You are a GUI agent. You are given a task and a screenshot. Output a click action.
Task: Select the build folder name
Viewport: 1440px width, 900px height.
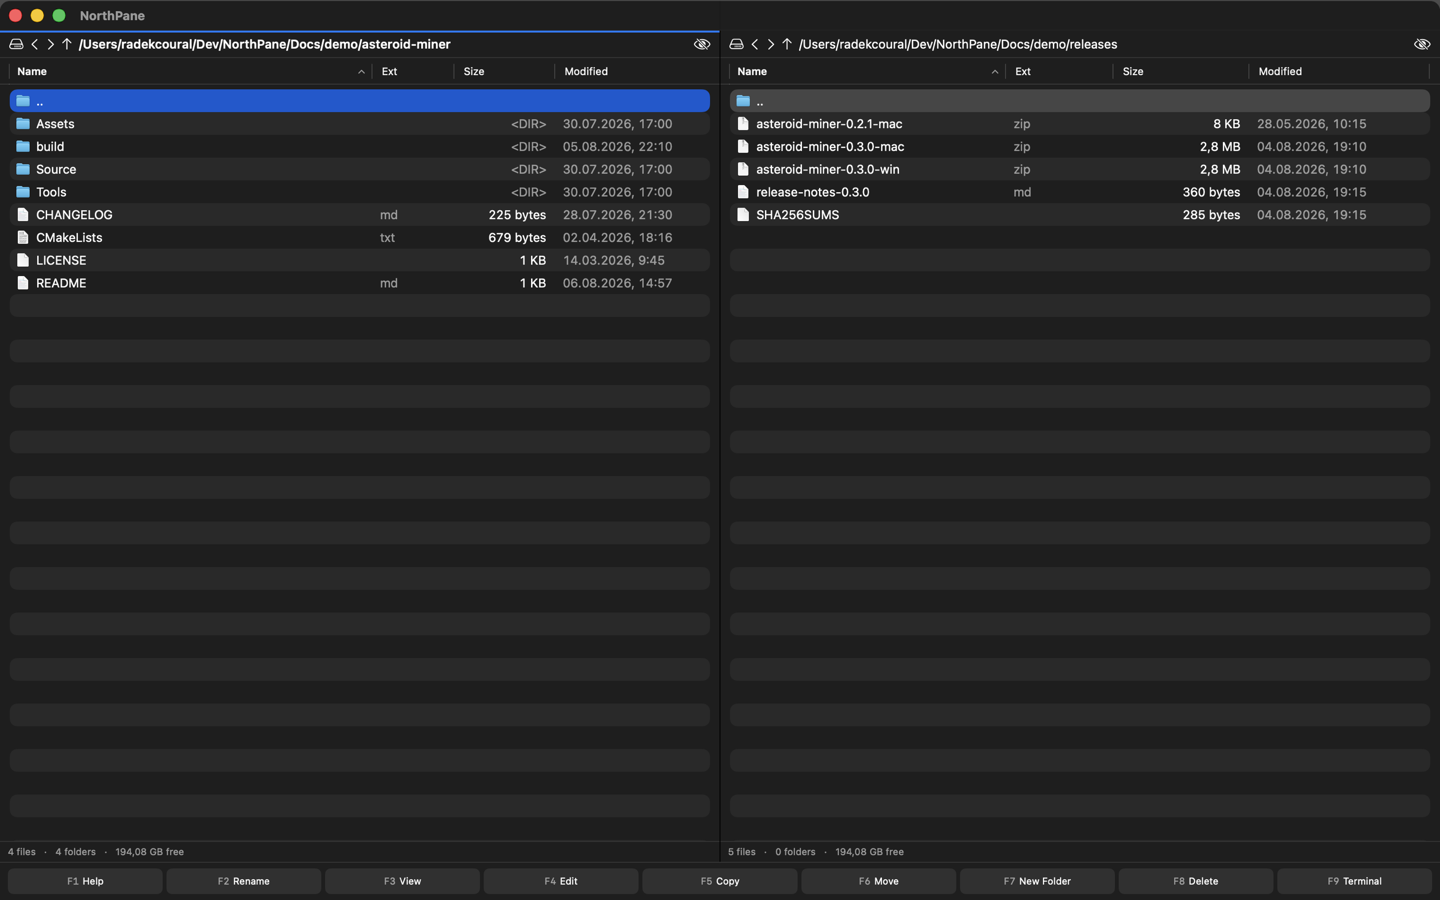coord(50,146)
